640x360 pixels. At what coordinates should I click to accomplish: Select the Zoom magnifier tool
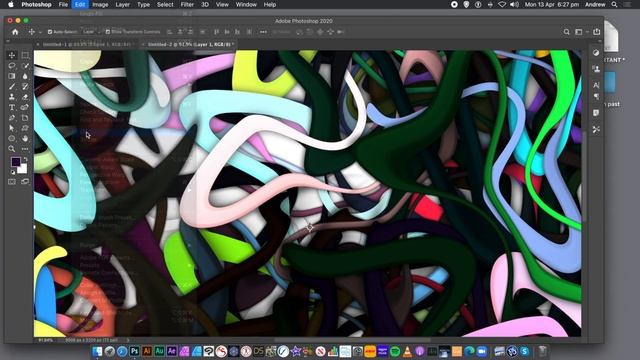(12, 149)
